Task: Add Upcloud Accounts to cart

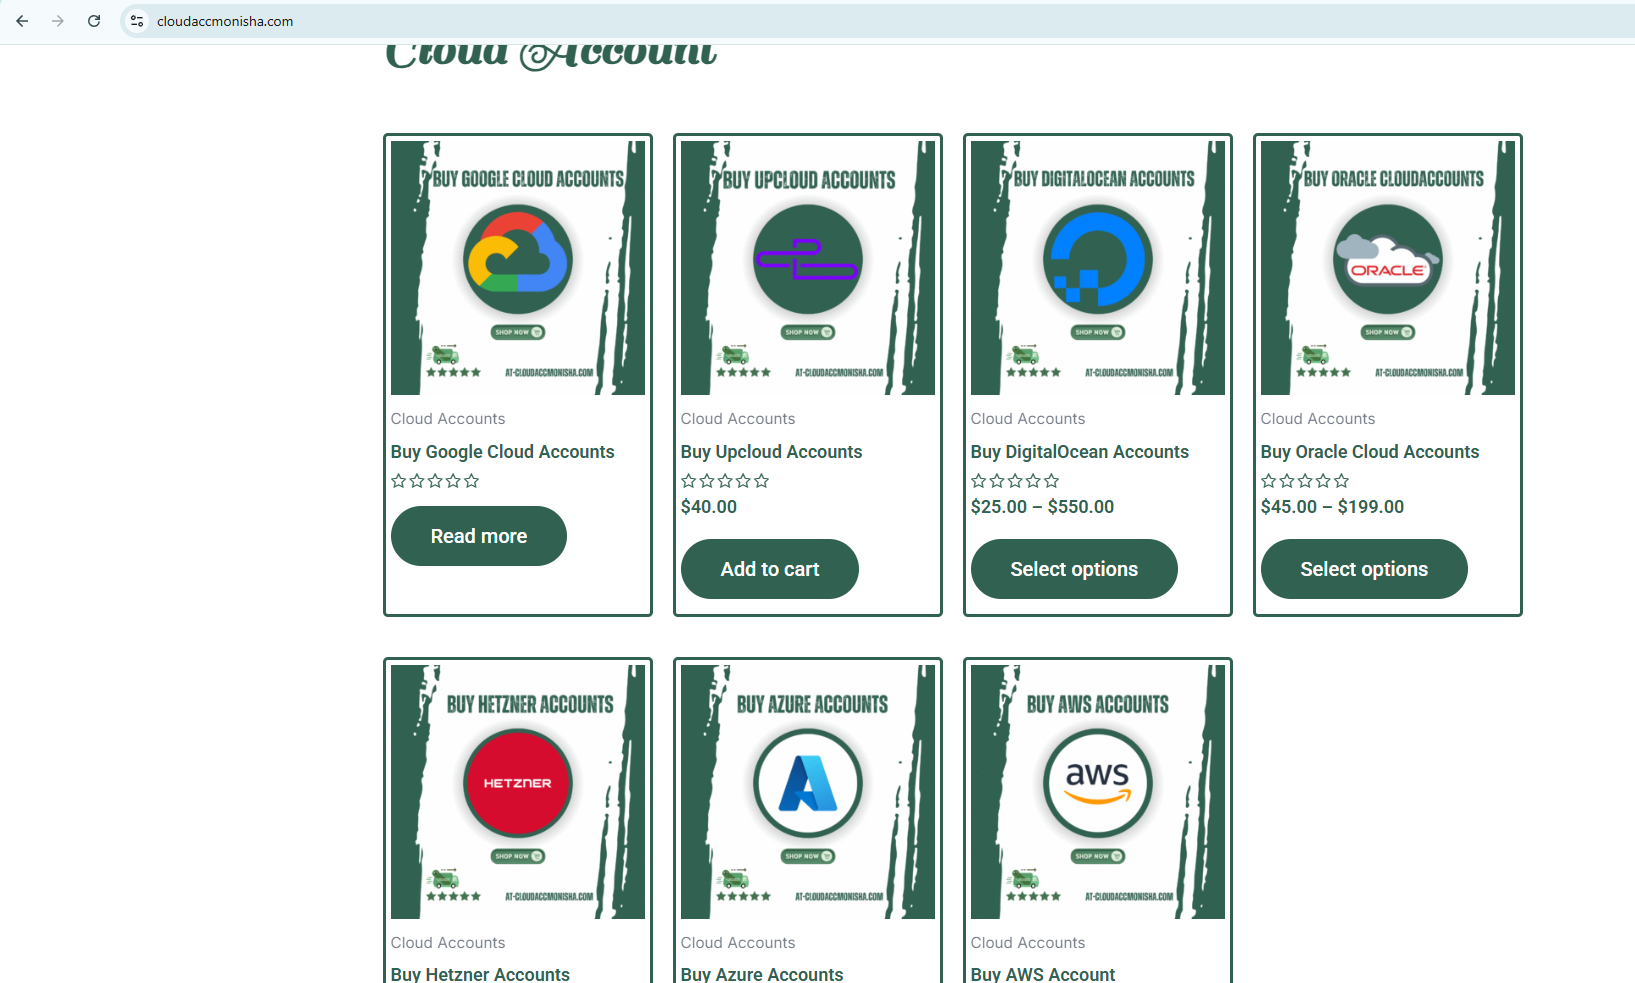Action: [769, 569]
